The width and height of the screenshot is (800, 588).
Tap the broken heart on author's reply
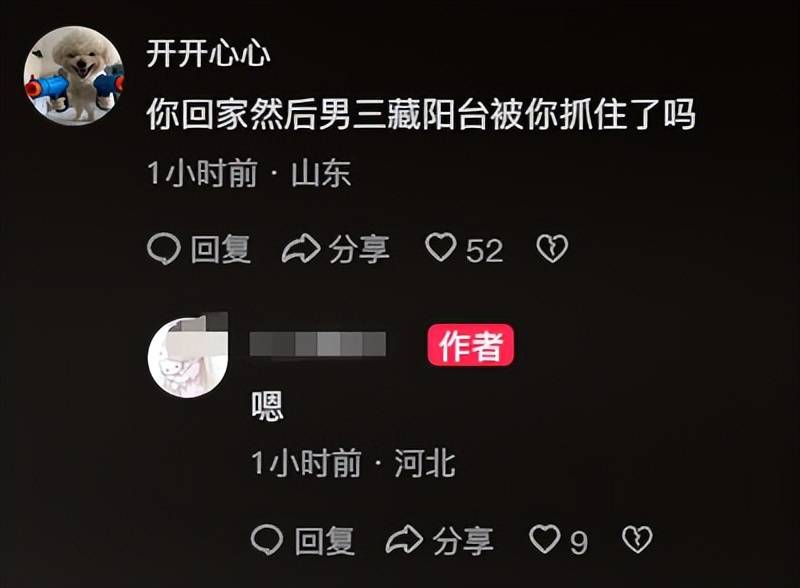pyautogui.click(x=637, y=540)
